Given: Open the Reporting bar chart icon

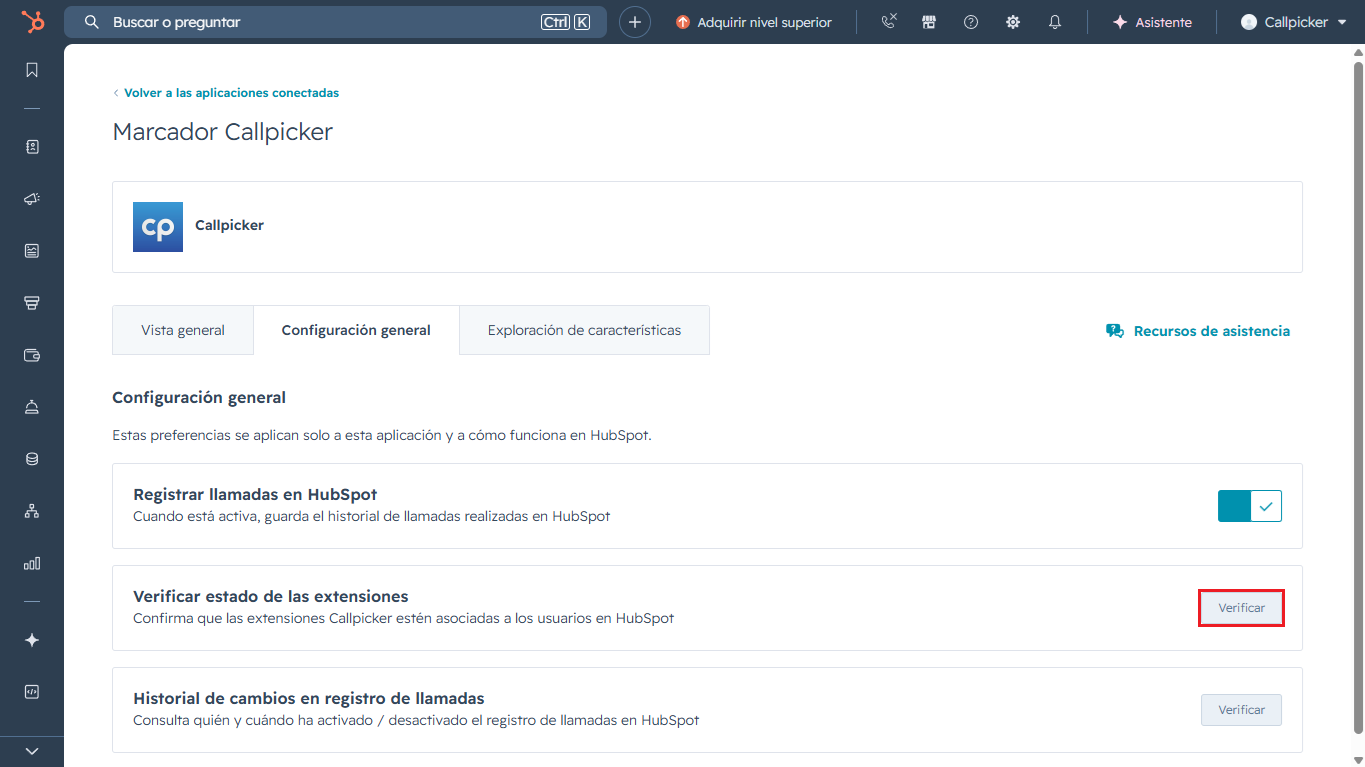Looking at the screenshot, I should pyautogui.click(x=32, y=563).
